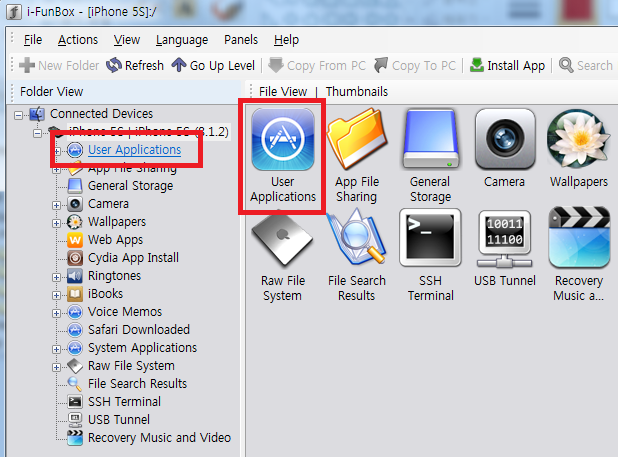Open USB Tunnel icon in File View

click(504, 239)
